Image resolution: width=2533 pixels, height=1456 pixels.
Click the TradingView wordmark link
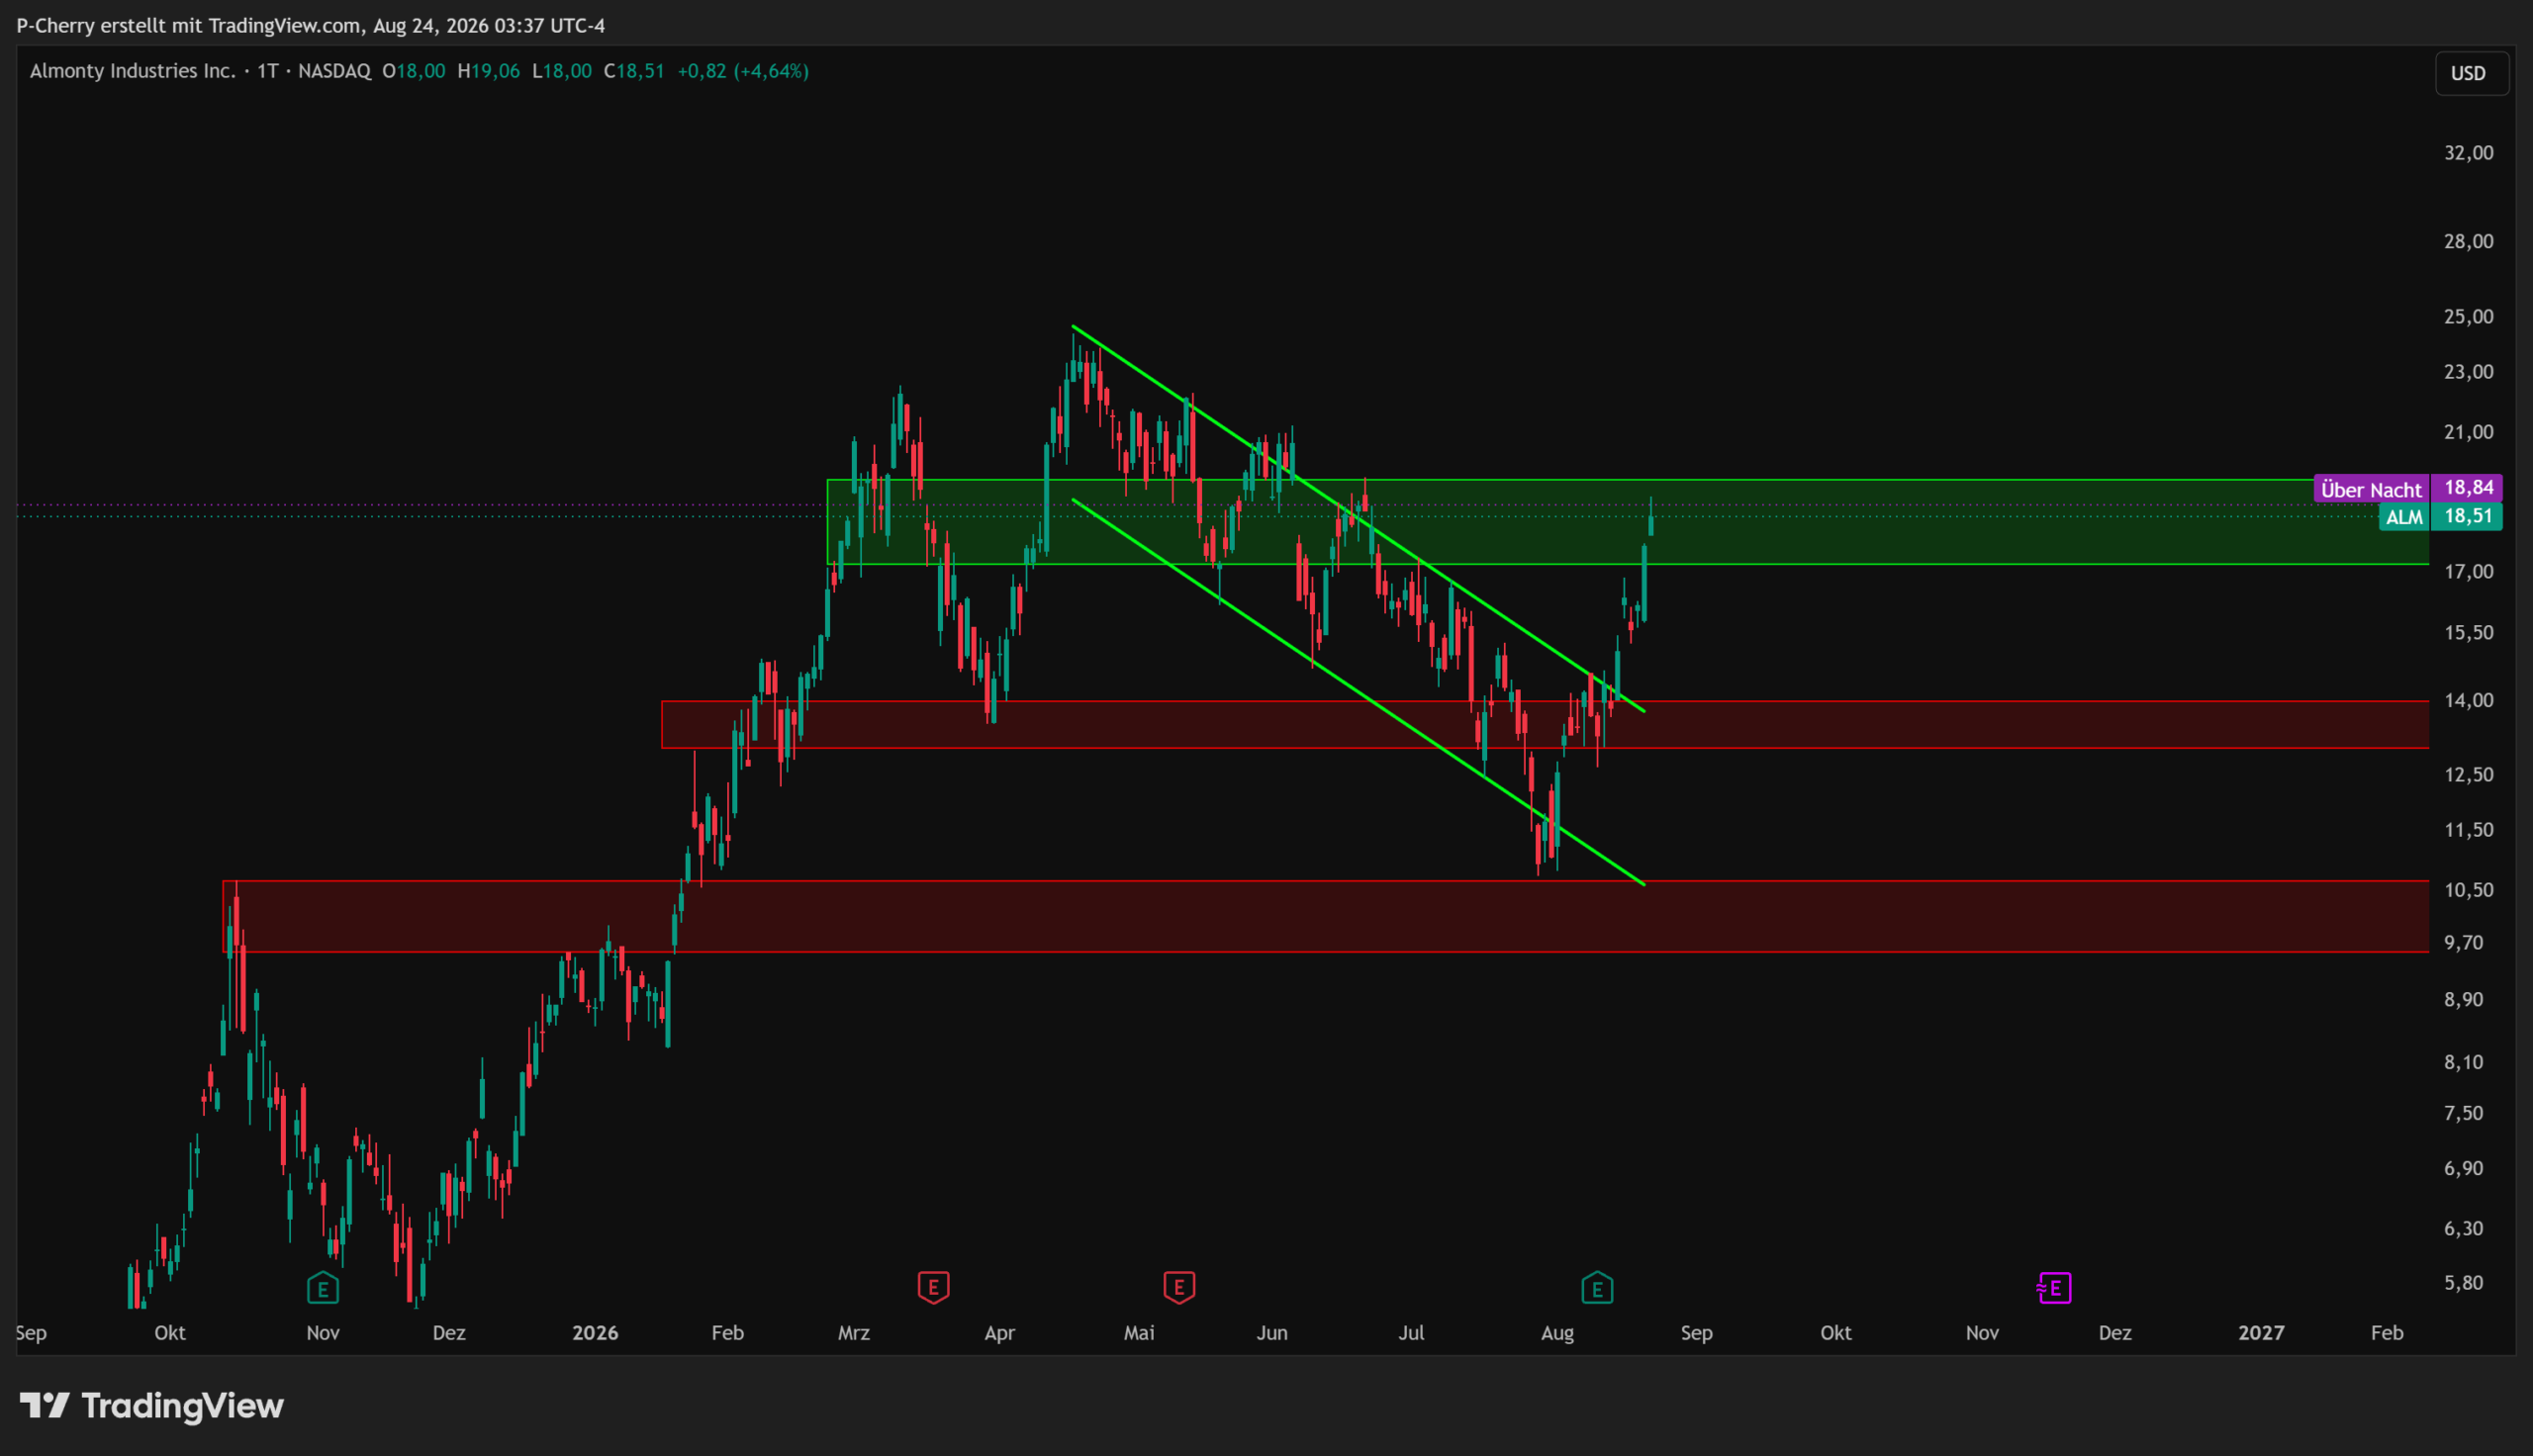click(x=183, y=1406)
